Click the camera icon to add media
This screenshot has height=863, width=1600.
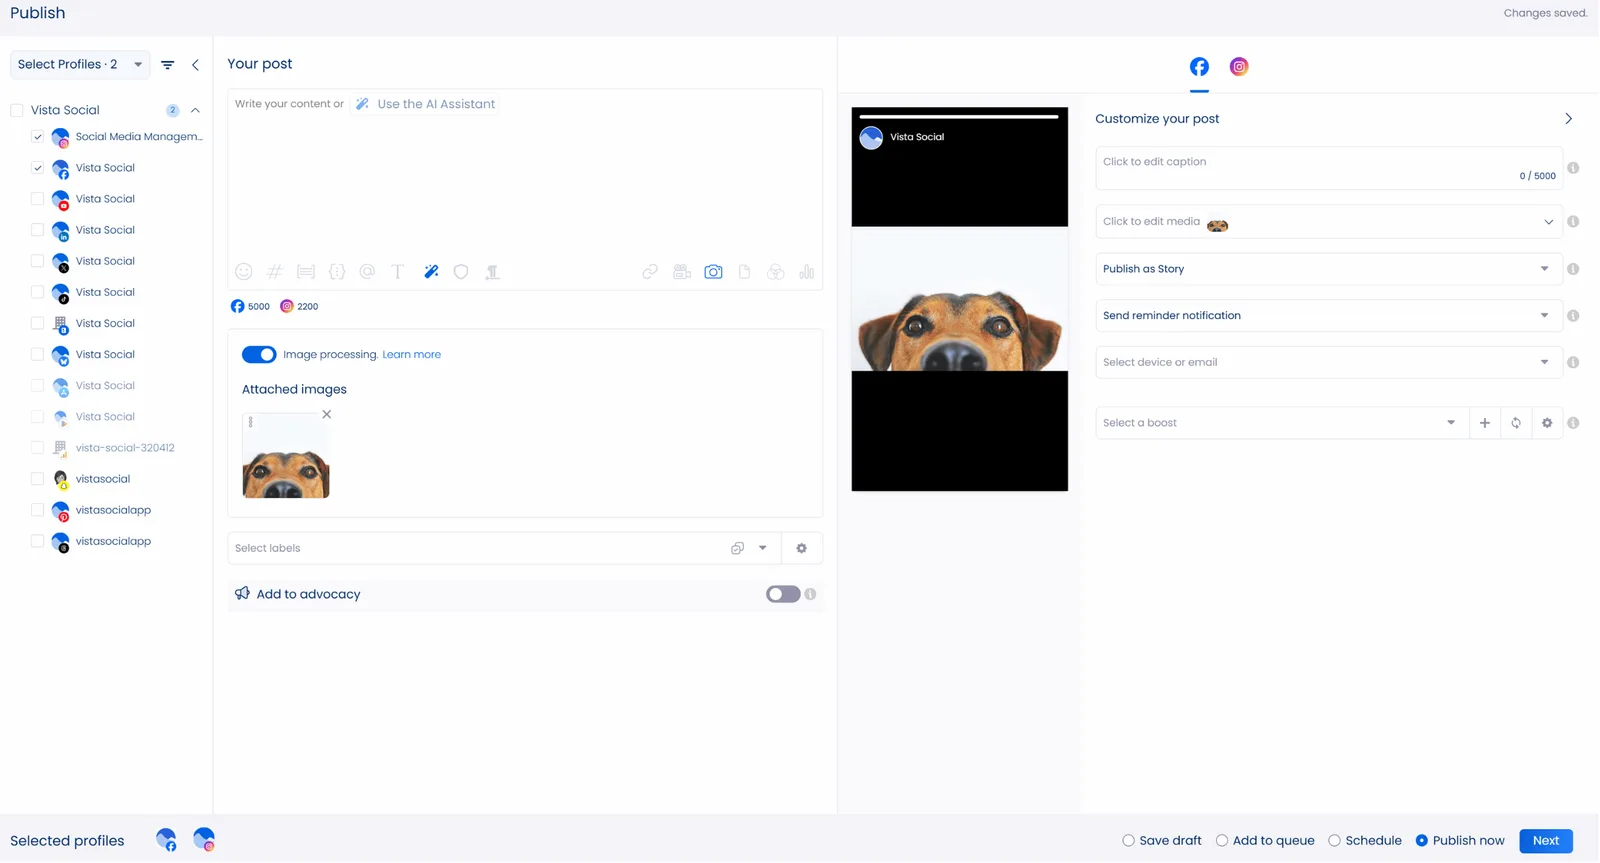click(713, 272)
